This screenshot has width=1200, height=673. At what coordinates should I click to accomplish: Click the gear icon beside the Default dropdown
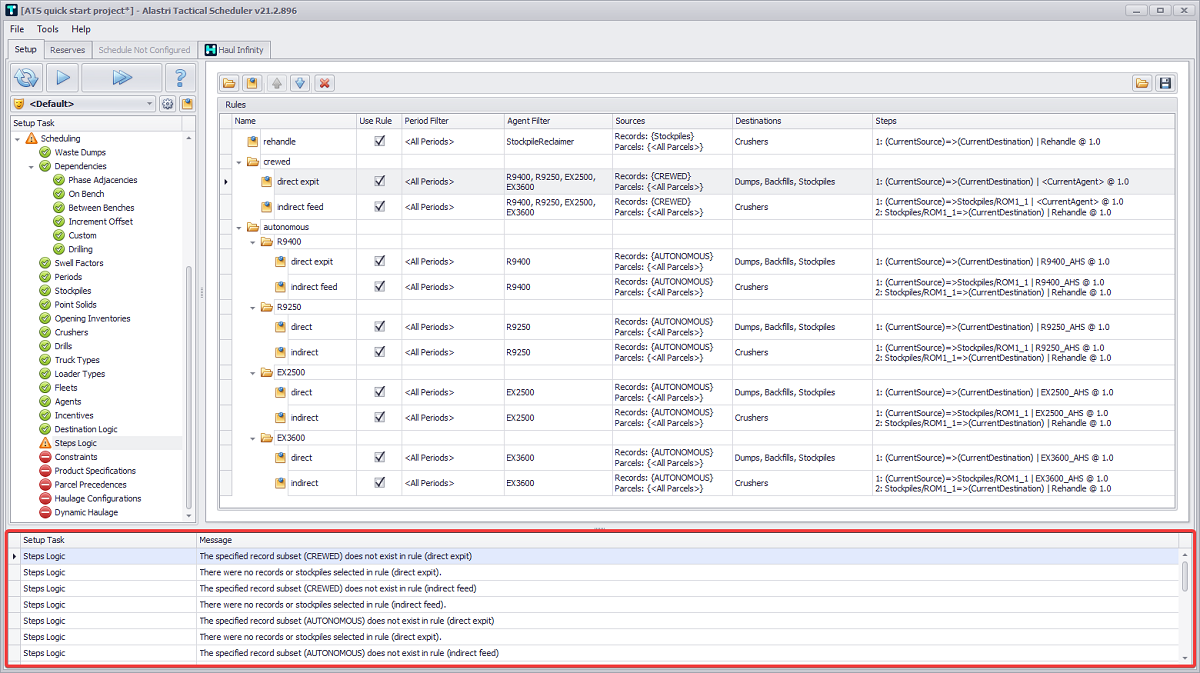click(x=168, y=104)
